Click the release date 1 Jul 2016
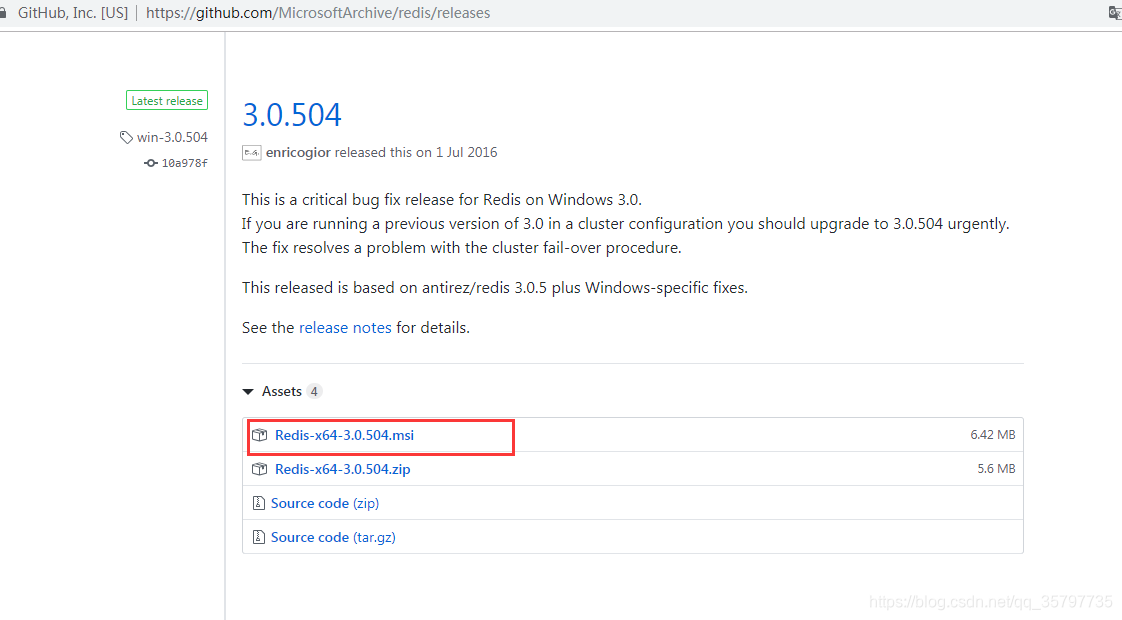This screenshot has height=620, width=1122. click(x=467, y=152)
